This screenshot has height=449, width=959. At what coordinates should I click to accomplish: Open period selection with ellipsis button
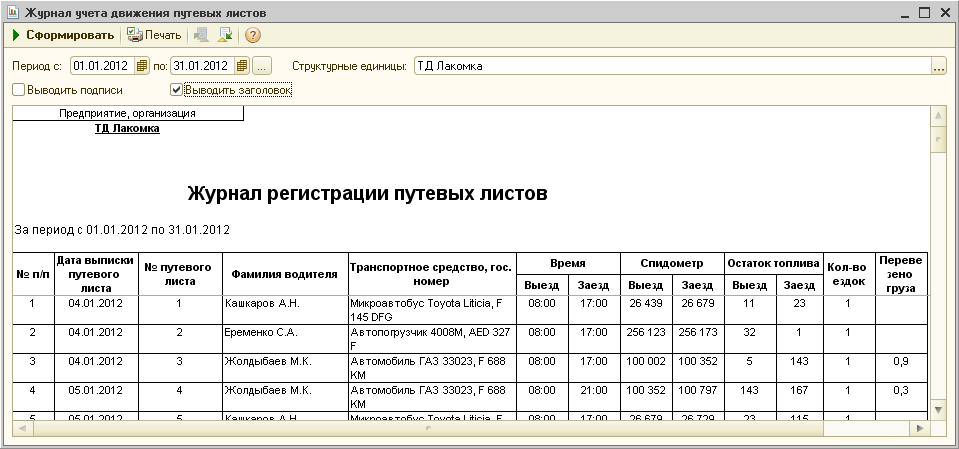tap(262, 66)
